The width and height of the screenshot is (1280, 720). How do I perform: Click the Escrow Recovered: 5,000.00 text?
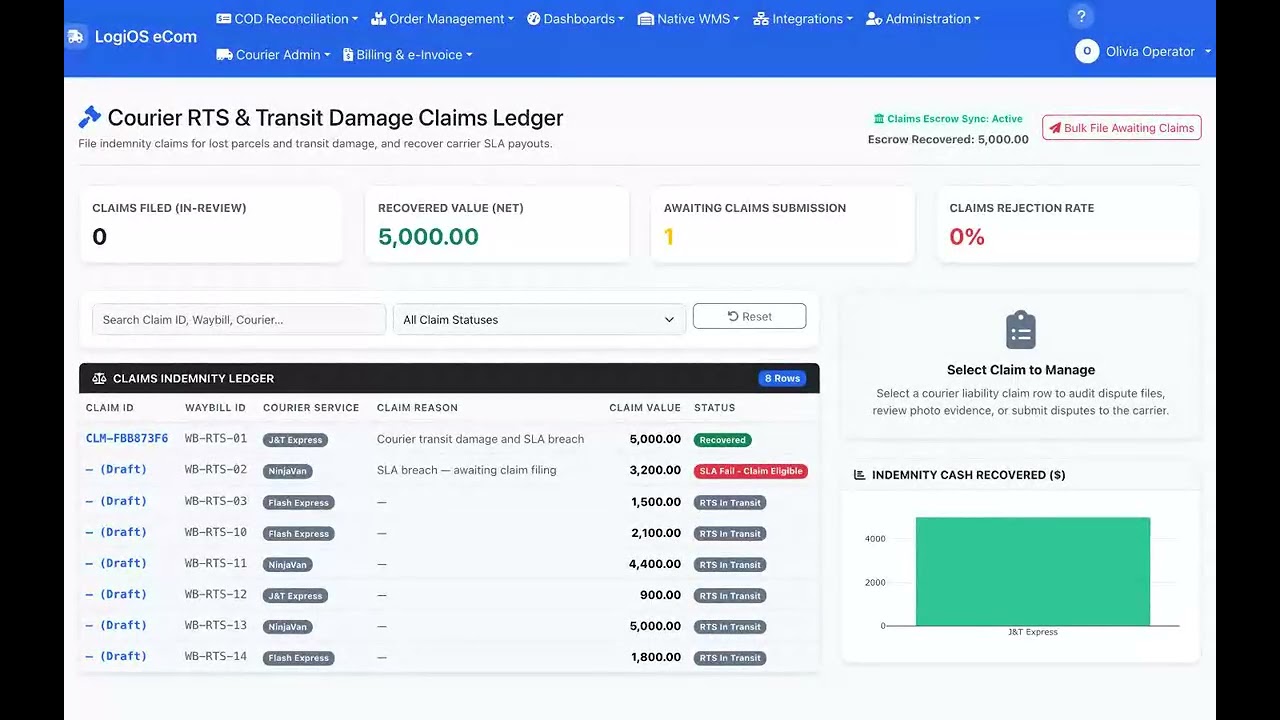point(948,140)
